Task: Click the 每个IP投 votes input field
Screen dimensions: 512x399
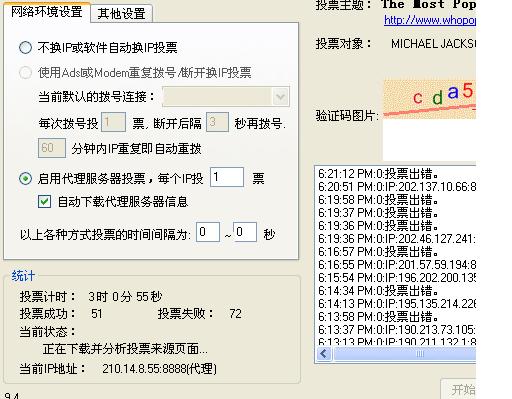Action: (227, 177)
